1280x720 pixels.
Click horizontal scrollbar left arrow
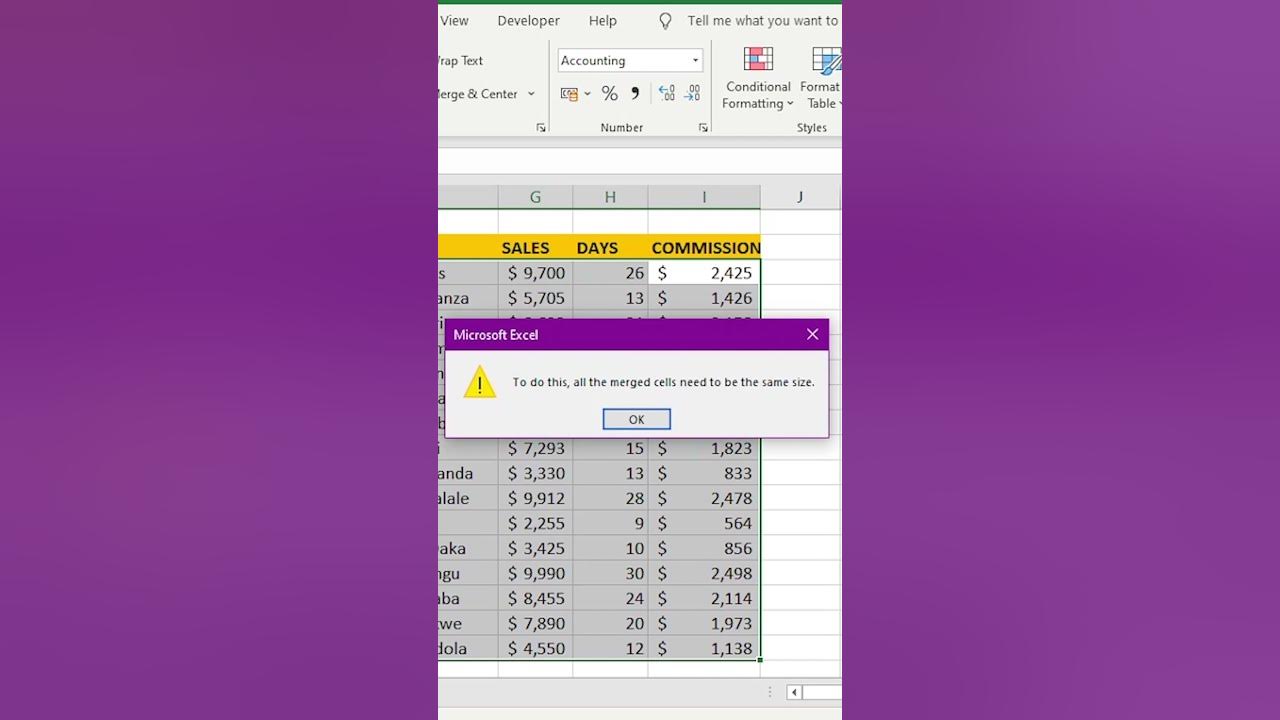pyautogui.click(x=794, y=692)
